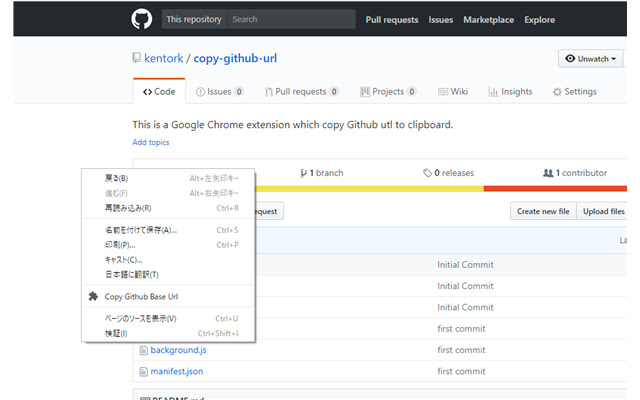640x400 pixels.
Task: Click the tag icon beside 0 releases
Action: coord(427,173)
